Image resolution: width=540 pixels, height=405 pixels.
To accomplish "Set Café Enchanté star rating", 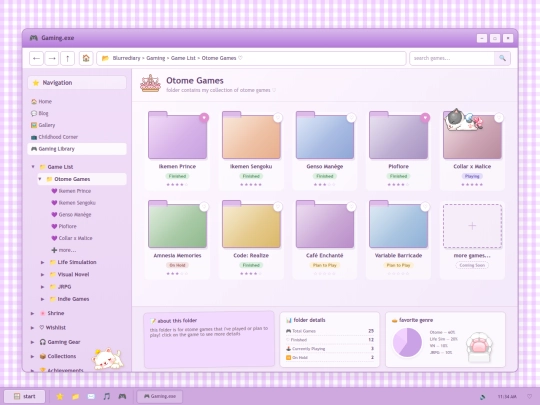I will 325,273.
